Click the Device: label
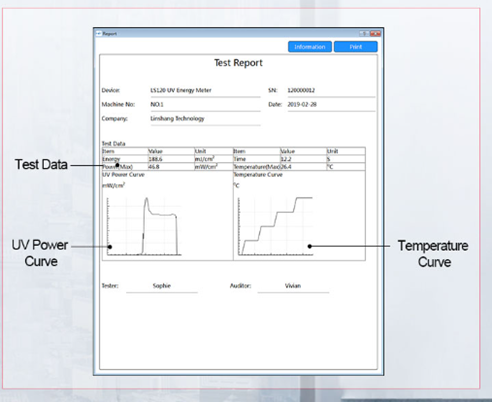 (111, 90)
